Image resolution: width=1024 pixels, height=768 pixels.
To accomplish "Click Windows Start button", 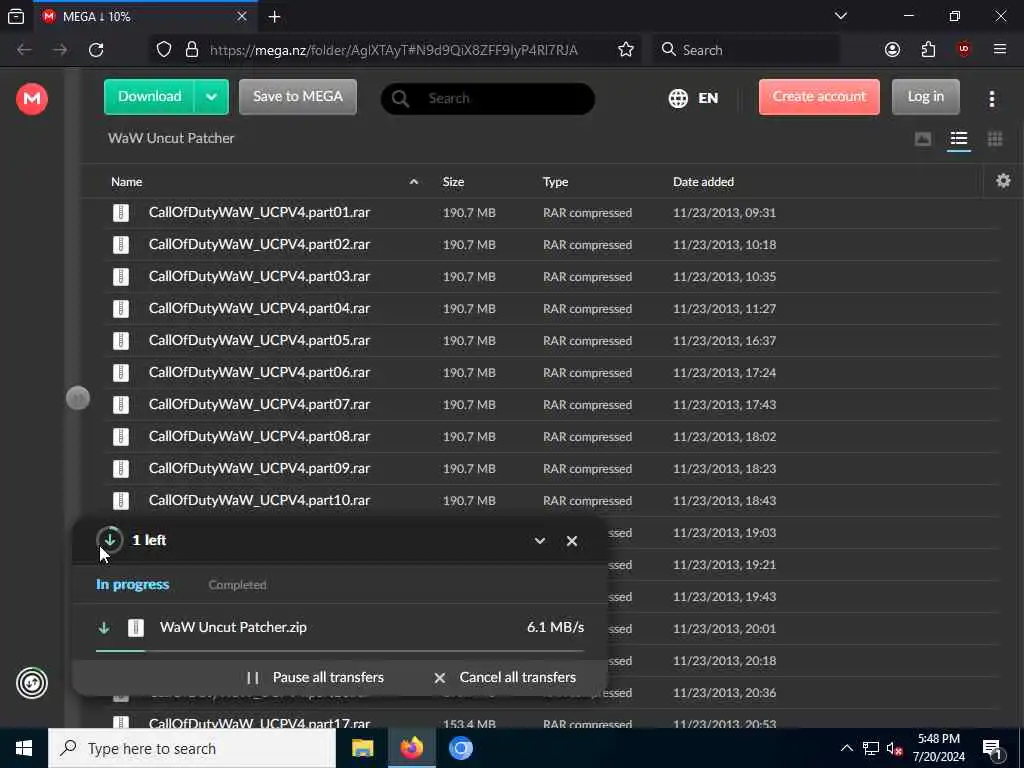I will point(24,748).
